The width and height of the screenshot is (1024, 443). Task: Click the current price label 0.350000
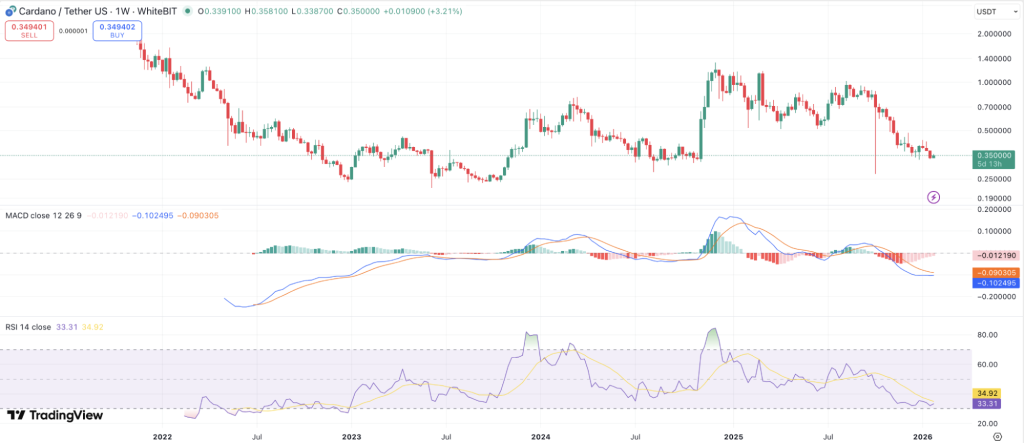991,155
